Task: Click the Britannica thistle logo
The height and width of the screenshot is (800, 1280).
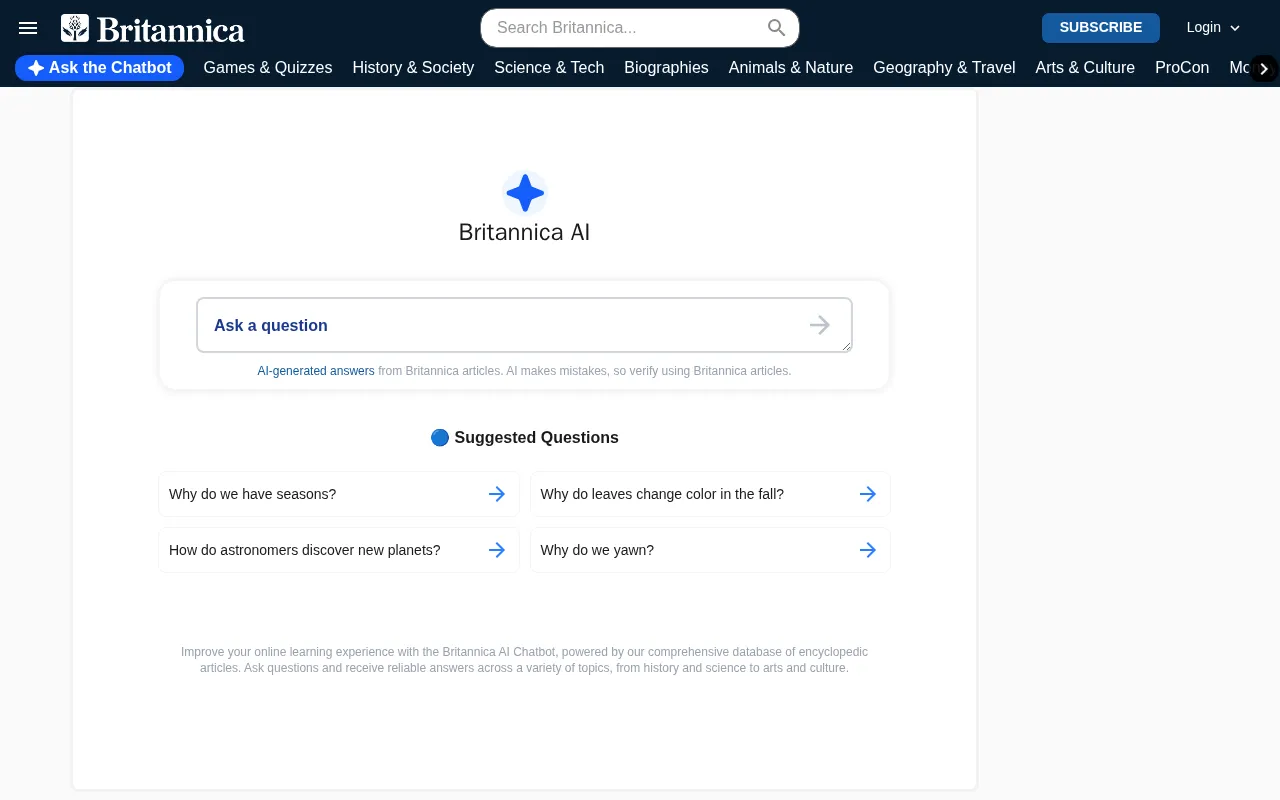Action: (75, 28)
